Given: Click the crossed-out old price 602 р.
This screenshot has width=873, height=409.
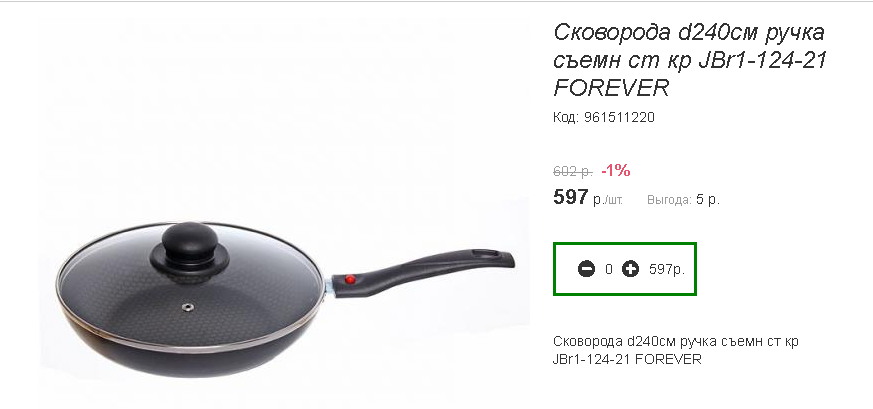Looking at the screenshot, I should coord(573,171).
